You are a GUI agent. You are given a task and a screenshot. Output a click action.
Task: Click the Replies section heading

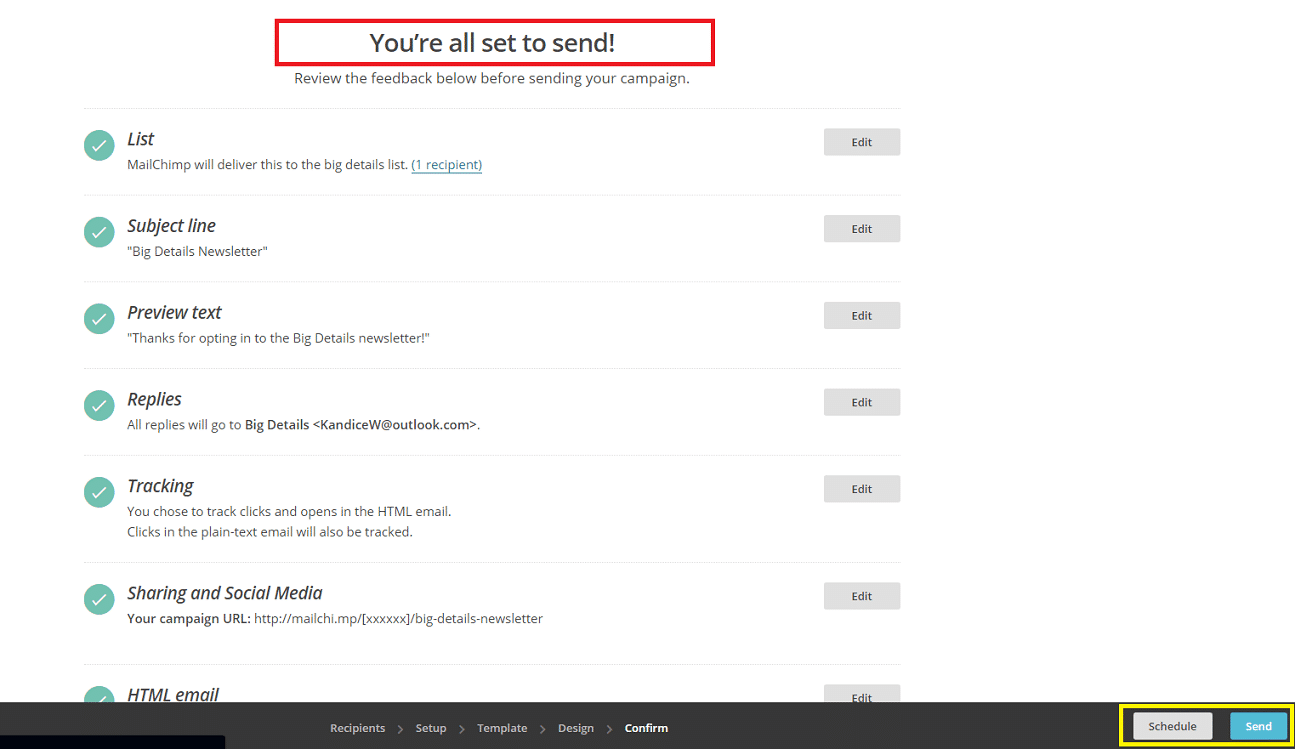coord(154,399)
